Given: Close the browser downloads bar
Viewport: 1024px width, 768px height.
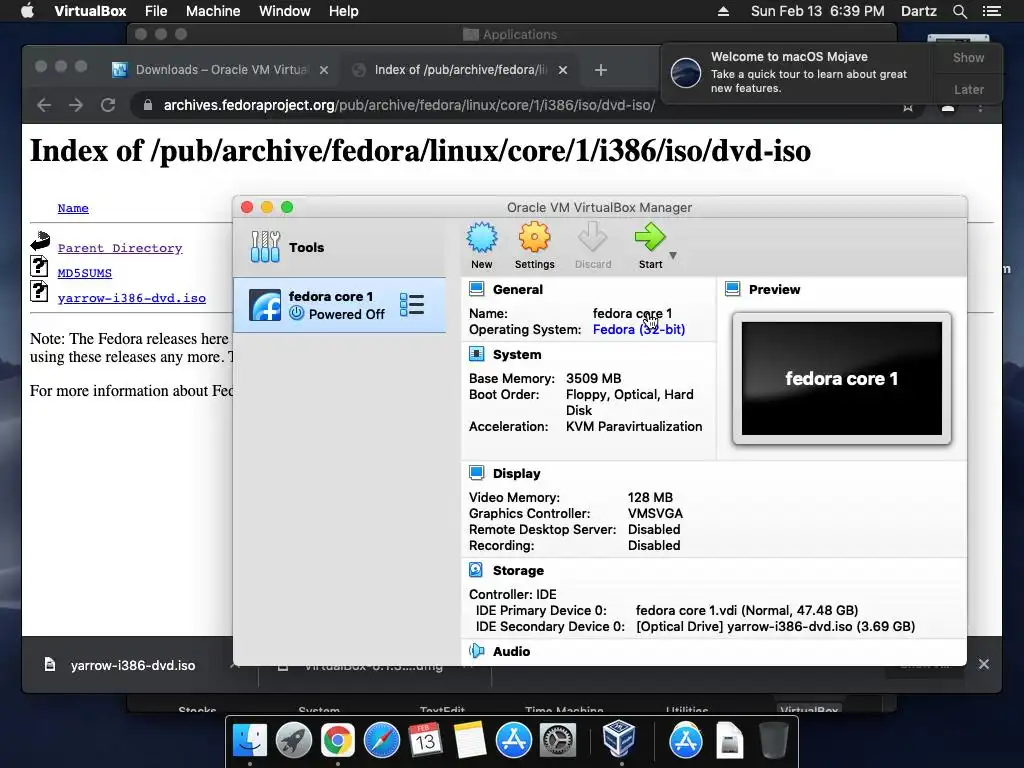Looking at the screenshot, I should (984, 664).
